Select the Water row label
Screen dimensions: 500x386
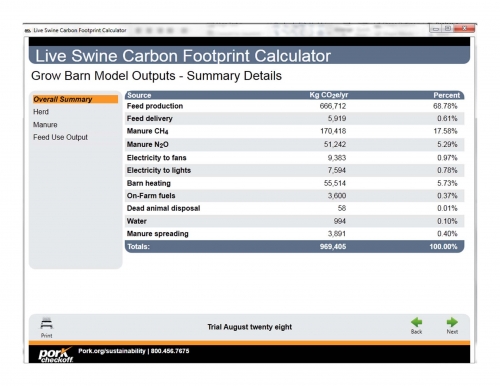(x=137, y=221)
